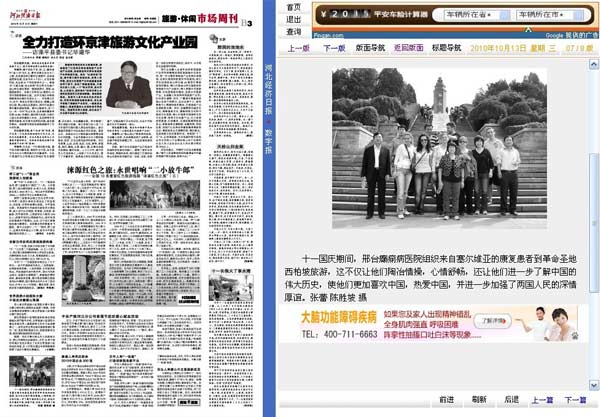600x417 pixels.
Task: Click the page marker B3
Action: tap(247, 23)
